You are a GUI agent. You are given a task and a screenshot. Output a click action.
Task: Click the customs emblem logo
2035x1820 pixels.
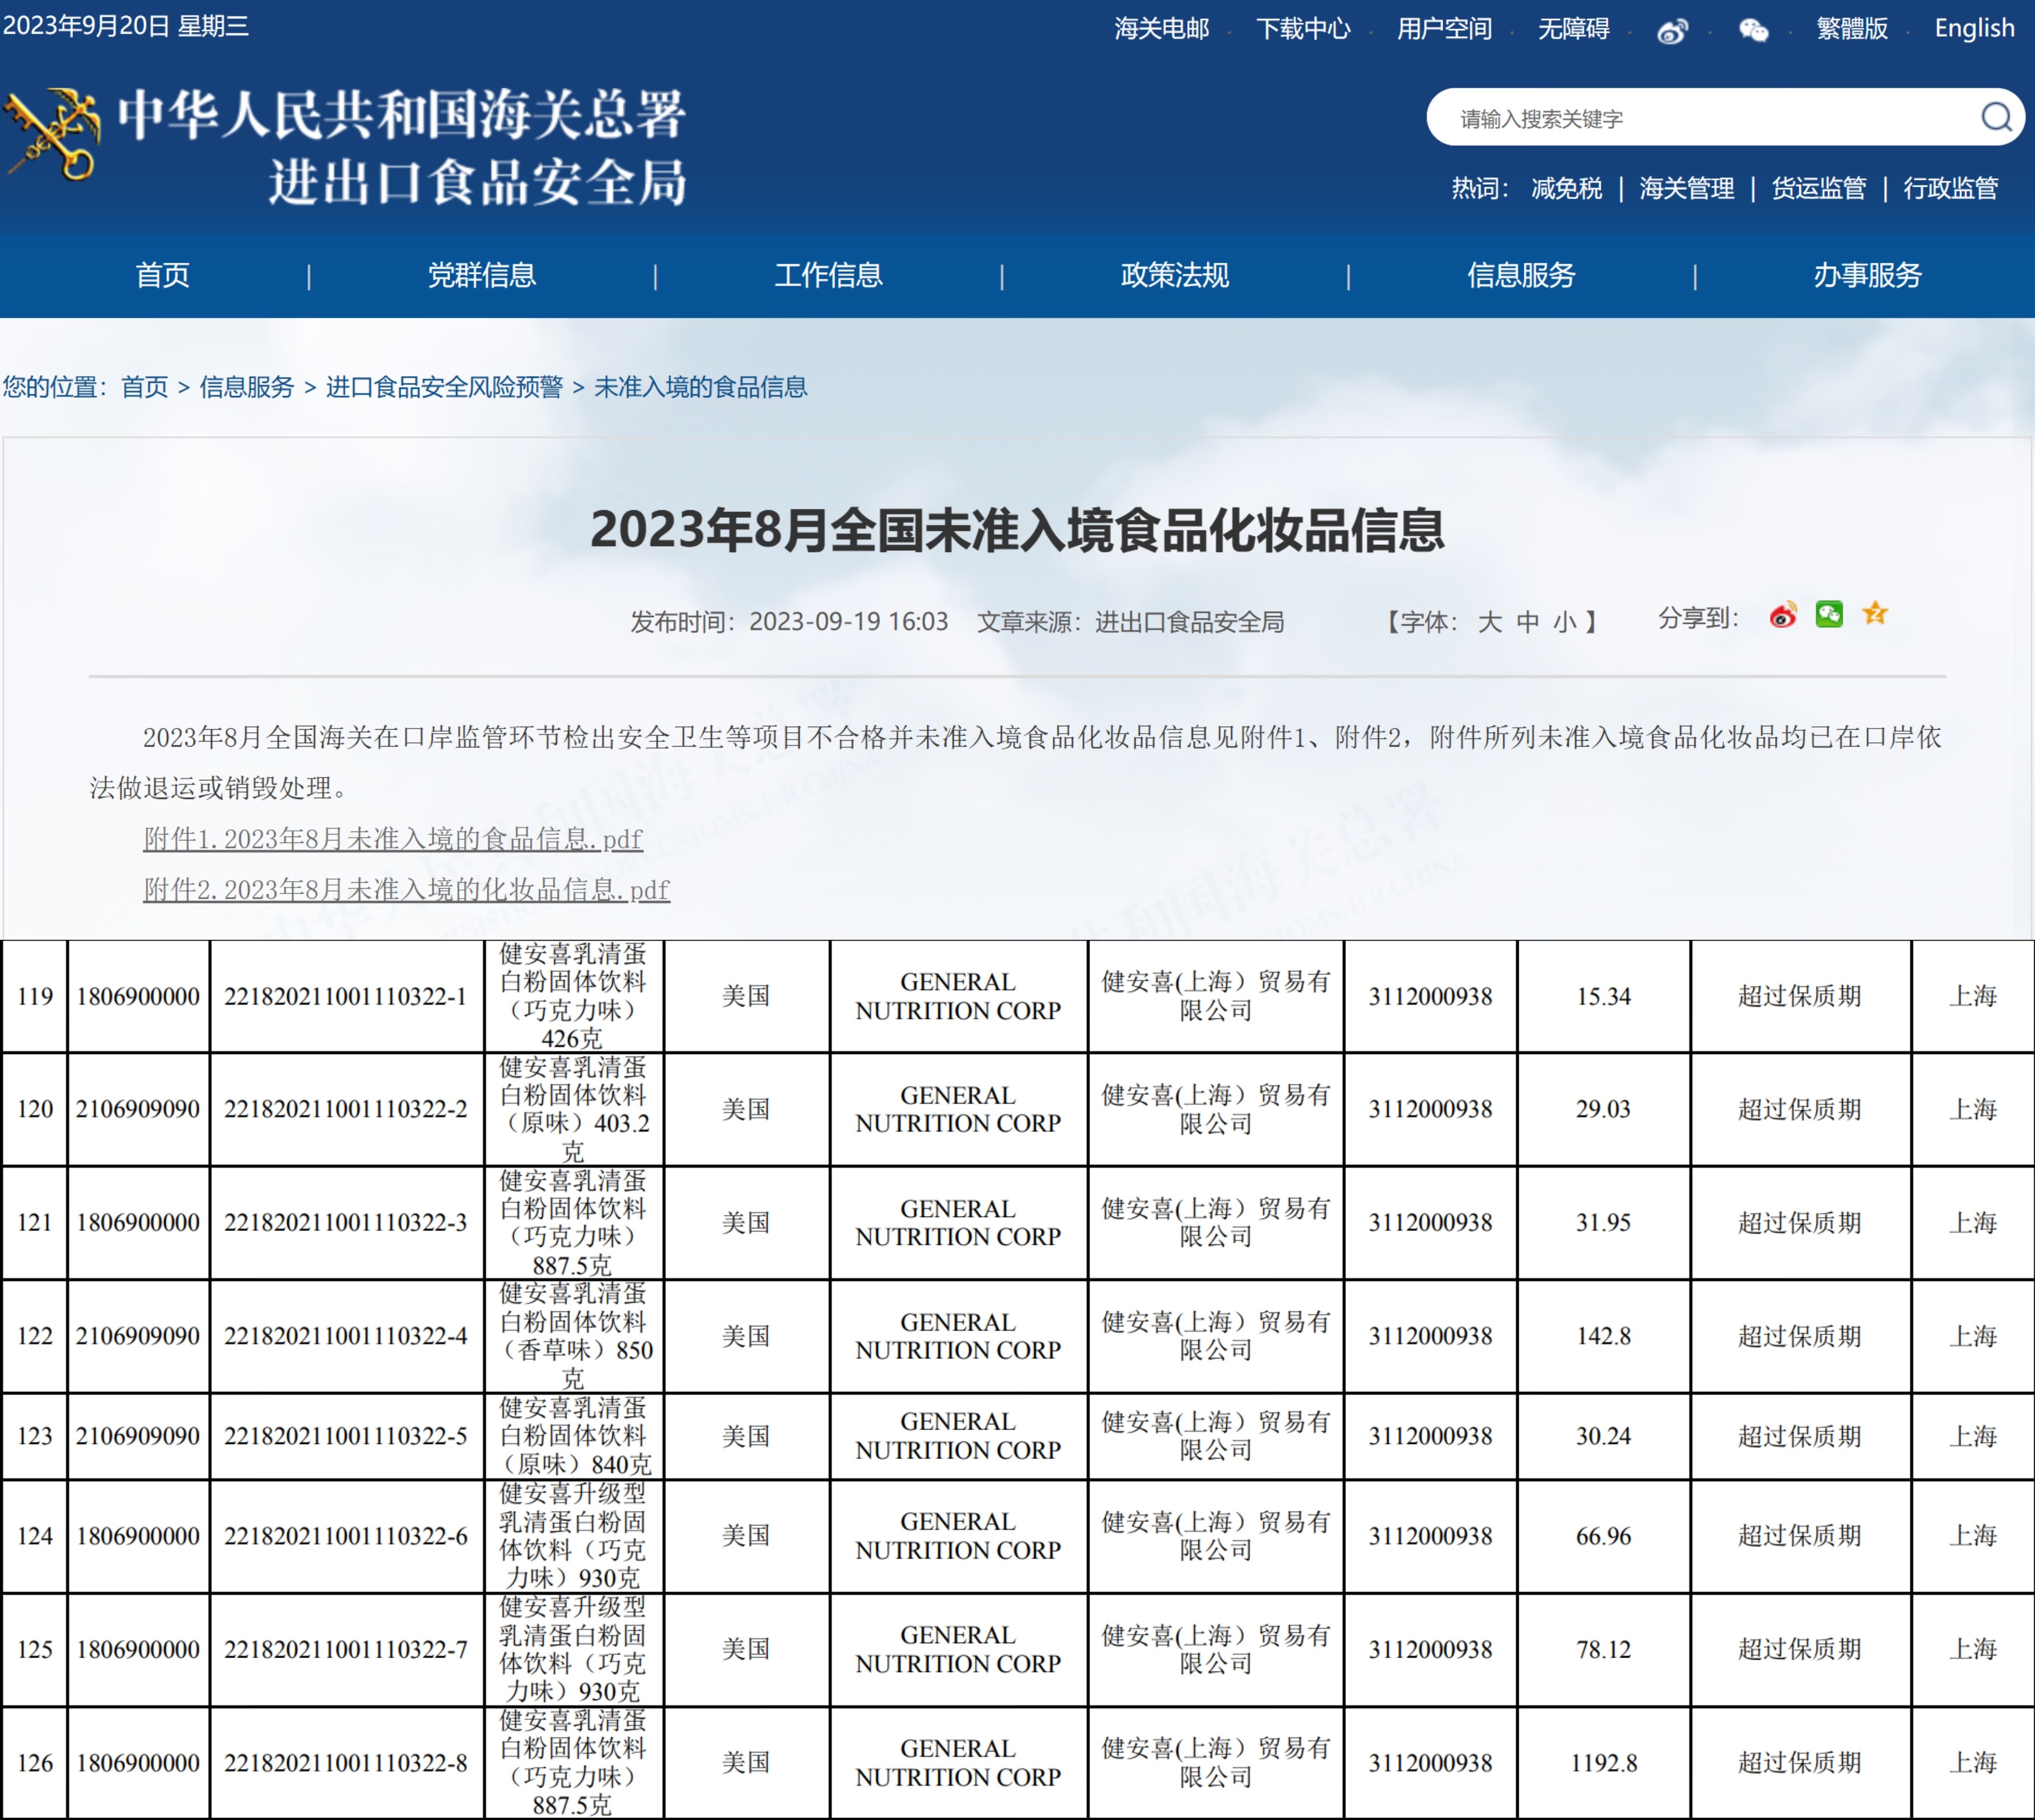click(x=52, y=135)
